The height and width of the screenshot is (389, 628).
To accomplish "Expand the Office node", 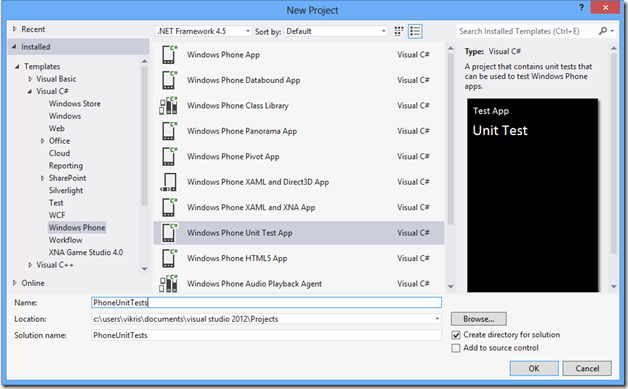I will [42, 141].
